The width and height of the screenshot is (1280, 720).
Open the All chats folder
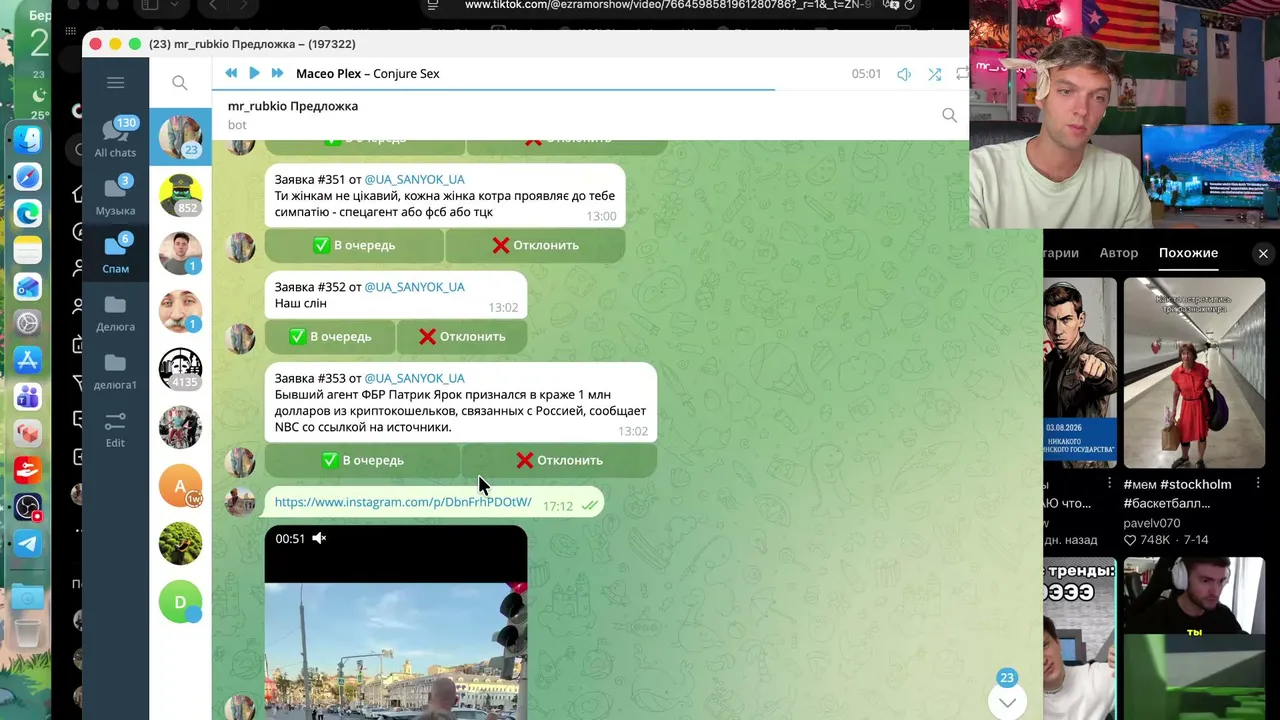115,138
